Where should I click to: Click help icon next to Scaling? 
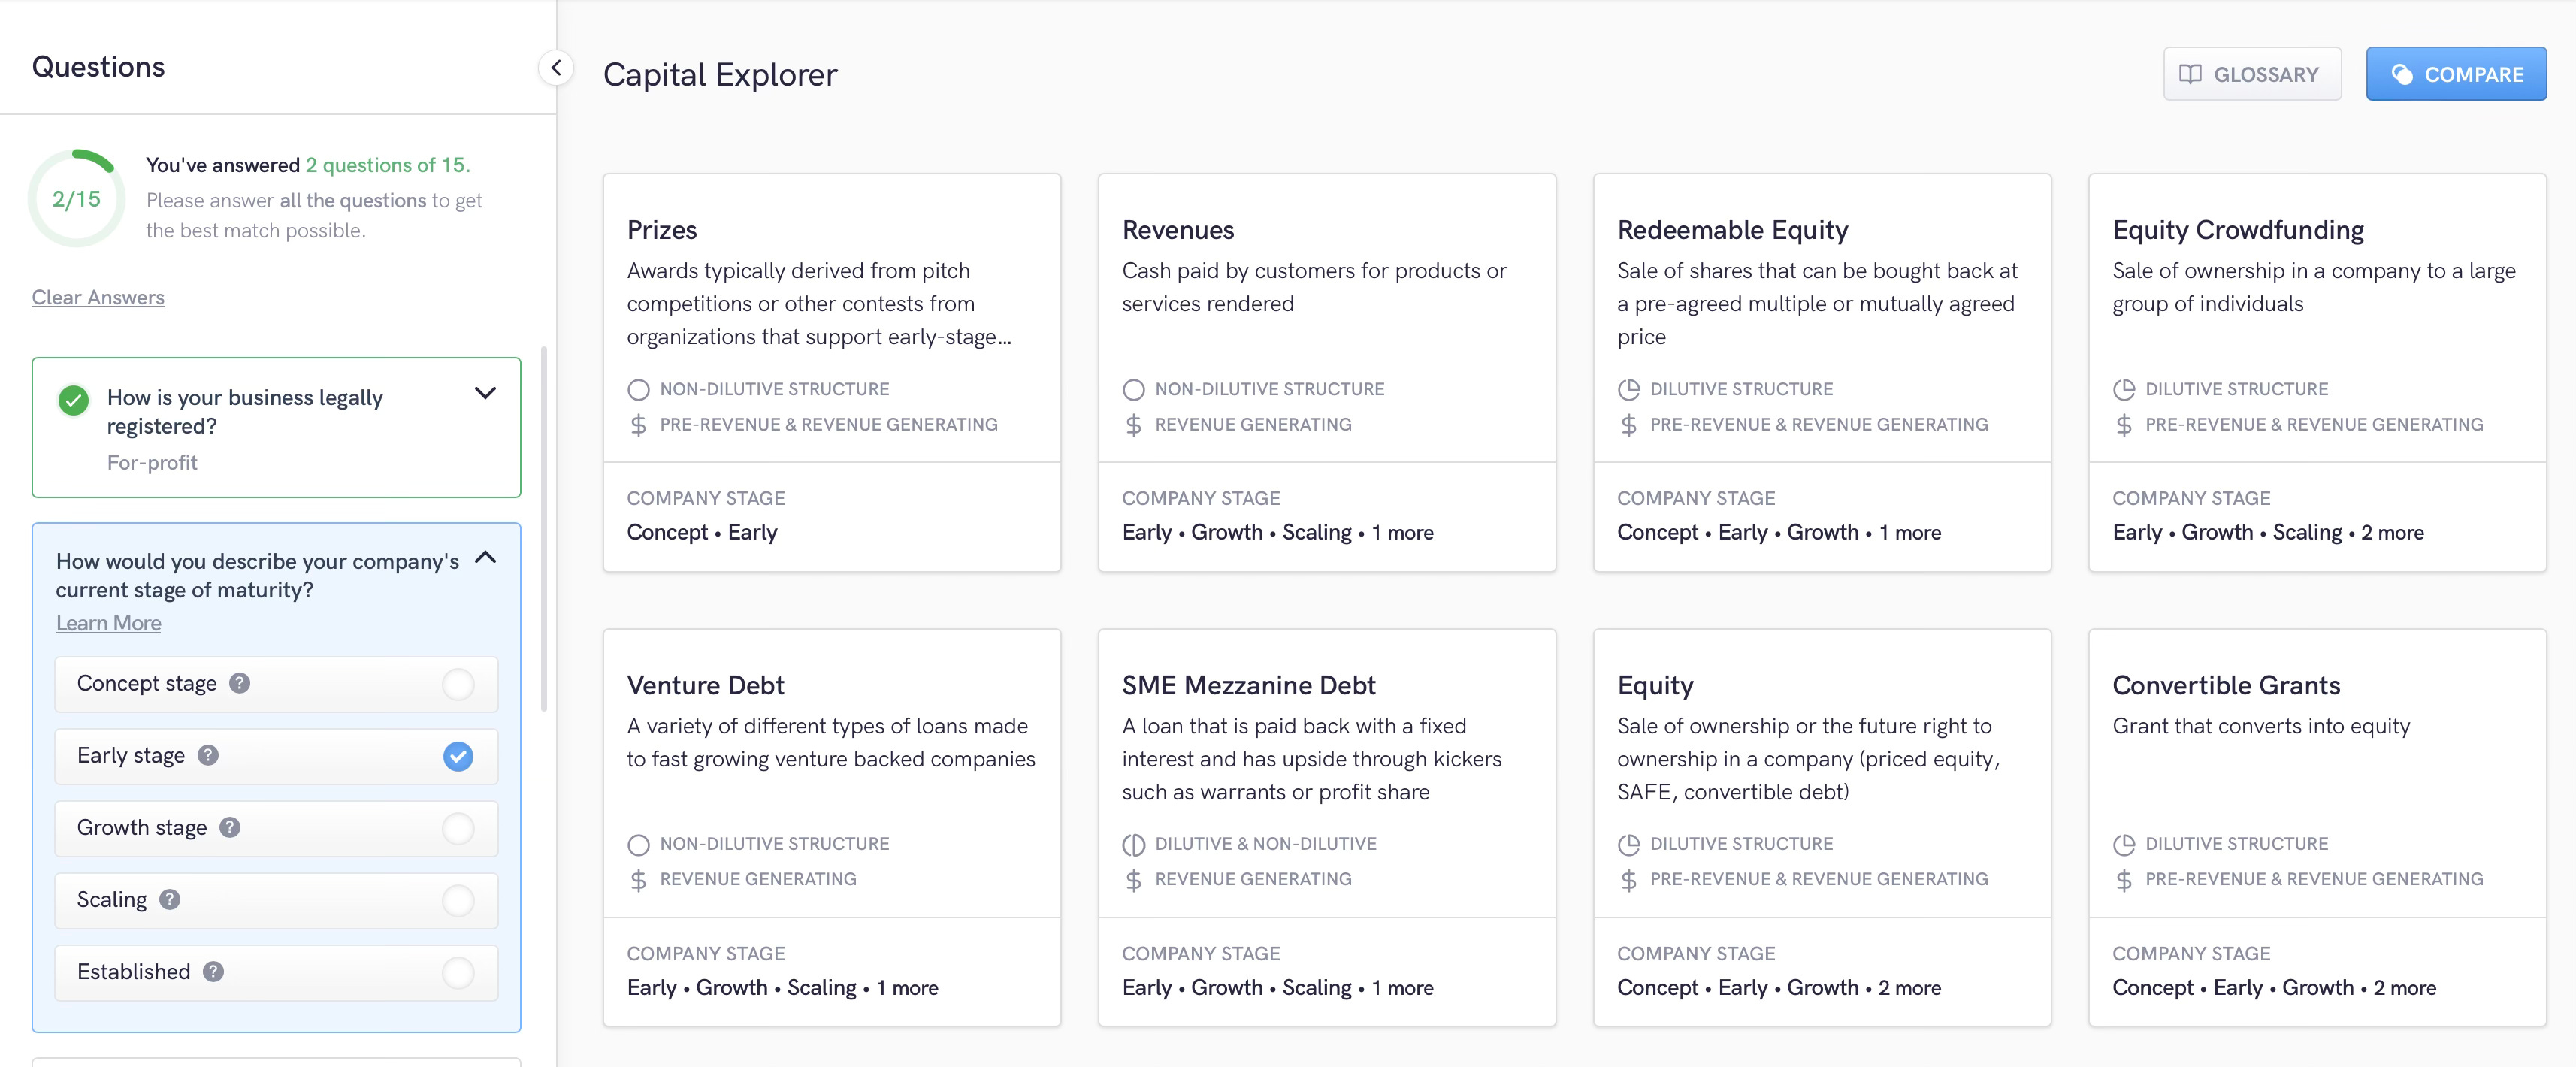(170, 899)
